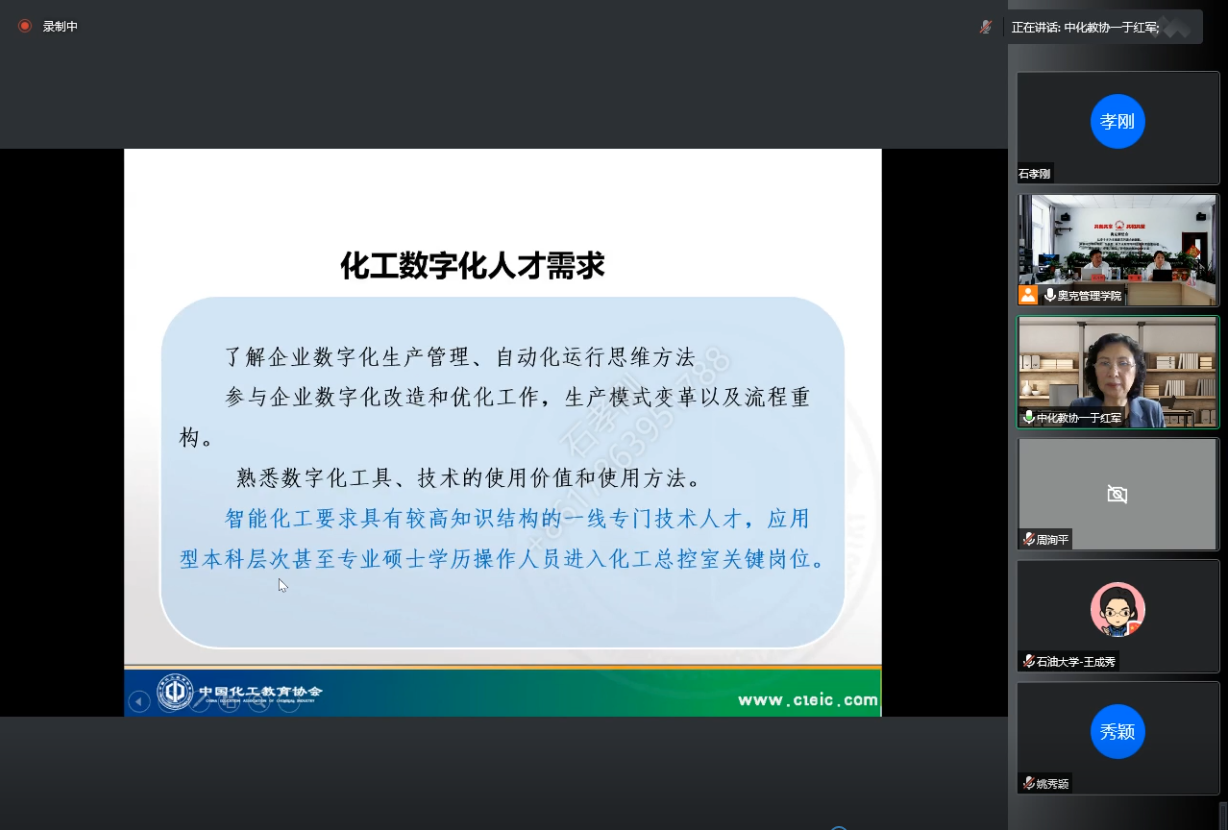Click the microphone icon next to 奥克管理学院
Screen dimensions: 1228x830
pos(1049,295)
